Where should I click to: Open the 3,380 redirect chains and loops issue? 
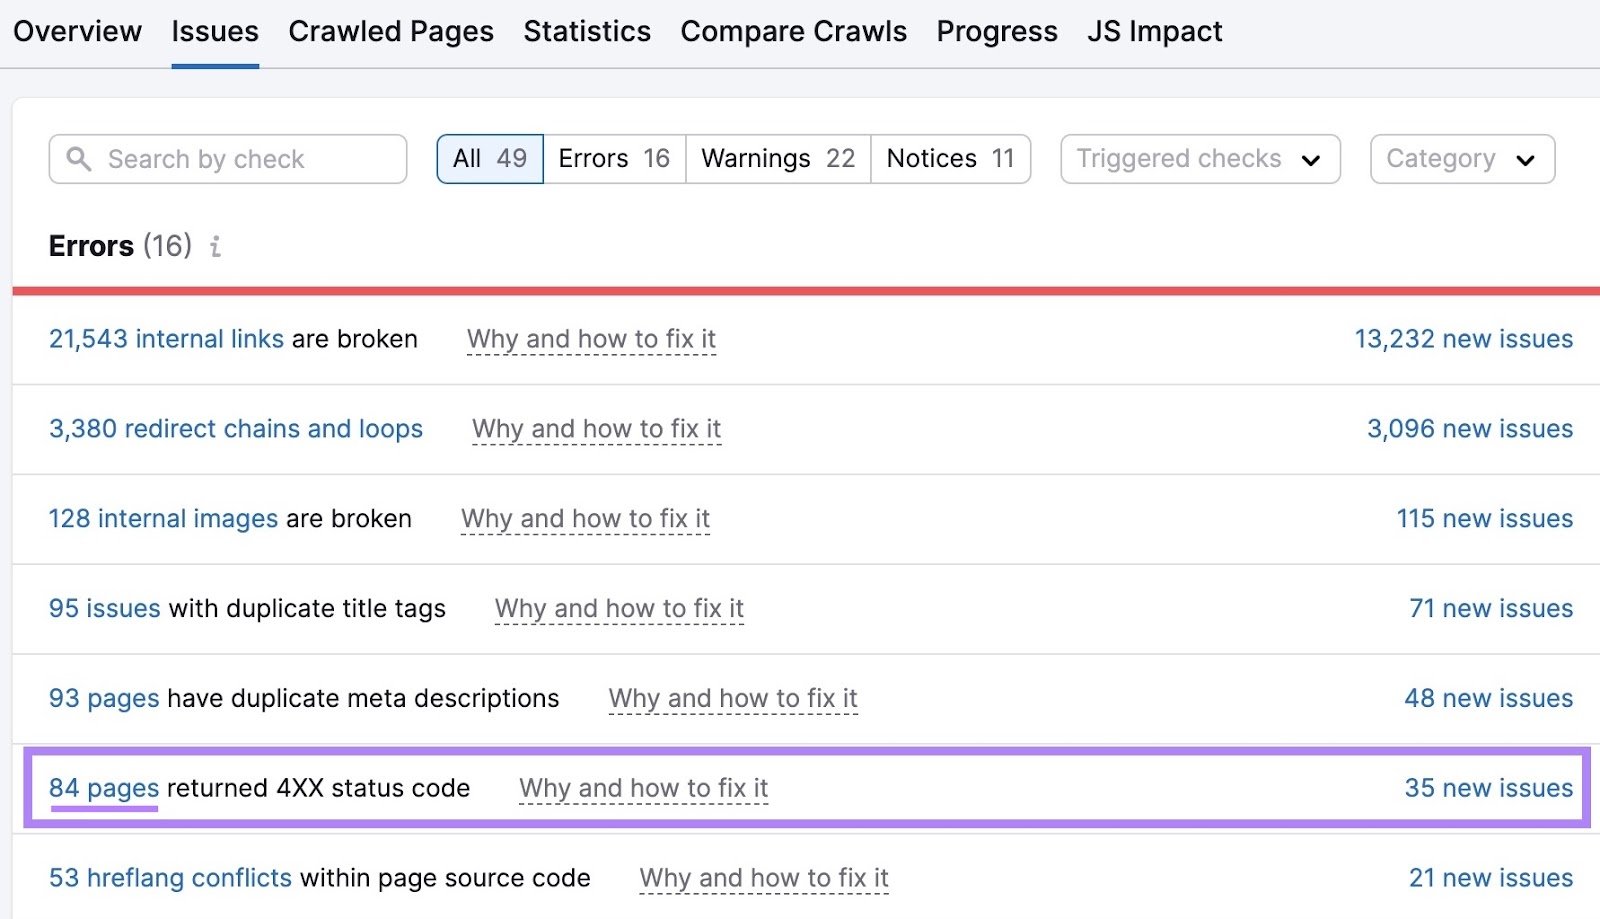point(236,429)
